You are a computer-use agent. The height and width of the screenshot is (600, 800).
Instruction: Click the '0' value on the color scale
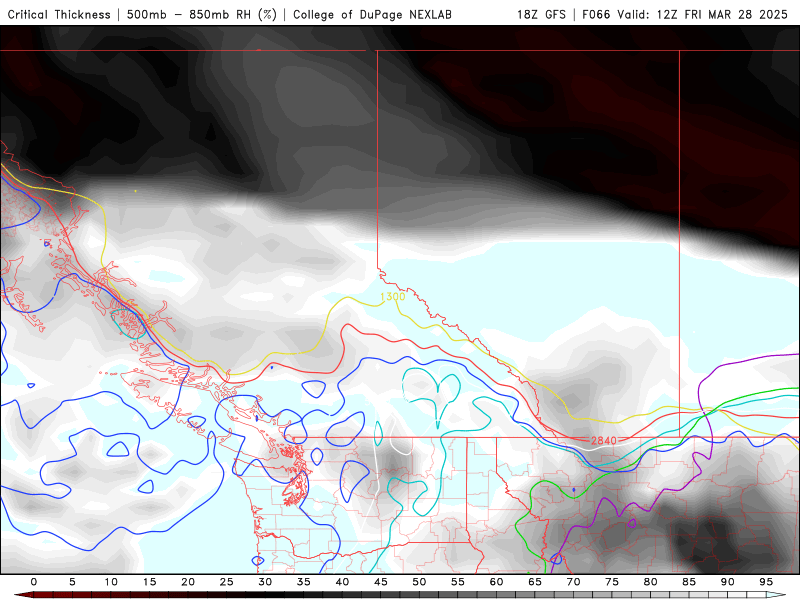pyautogui.click(x=34, y=582)
